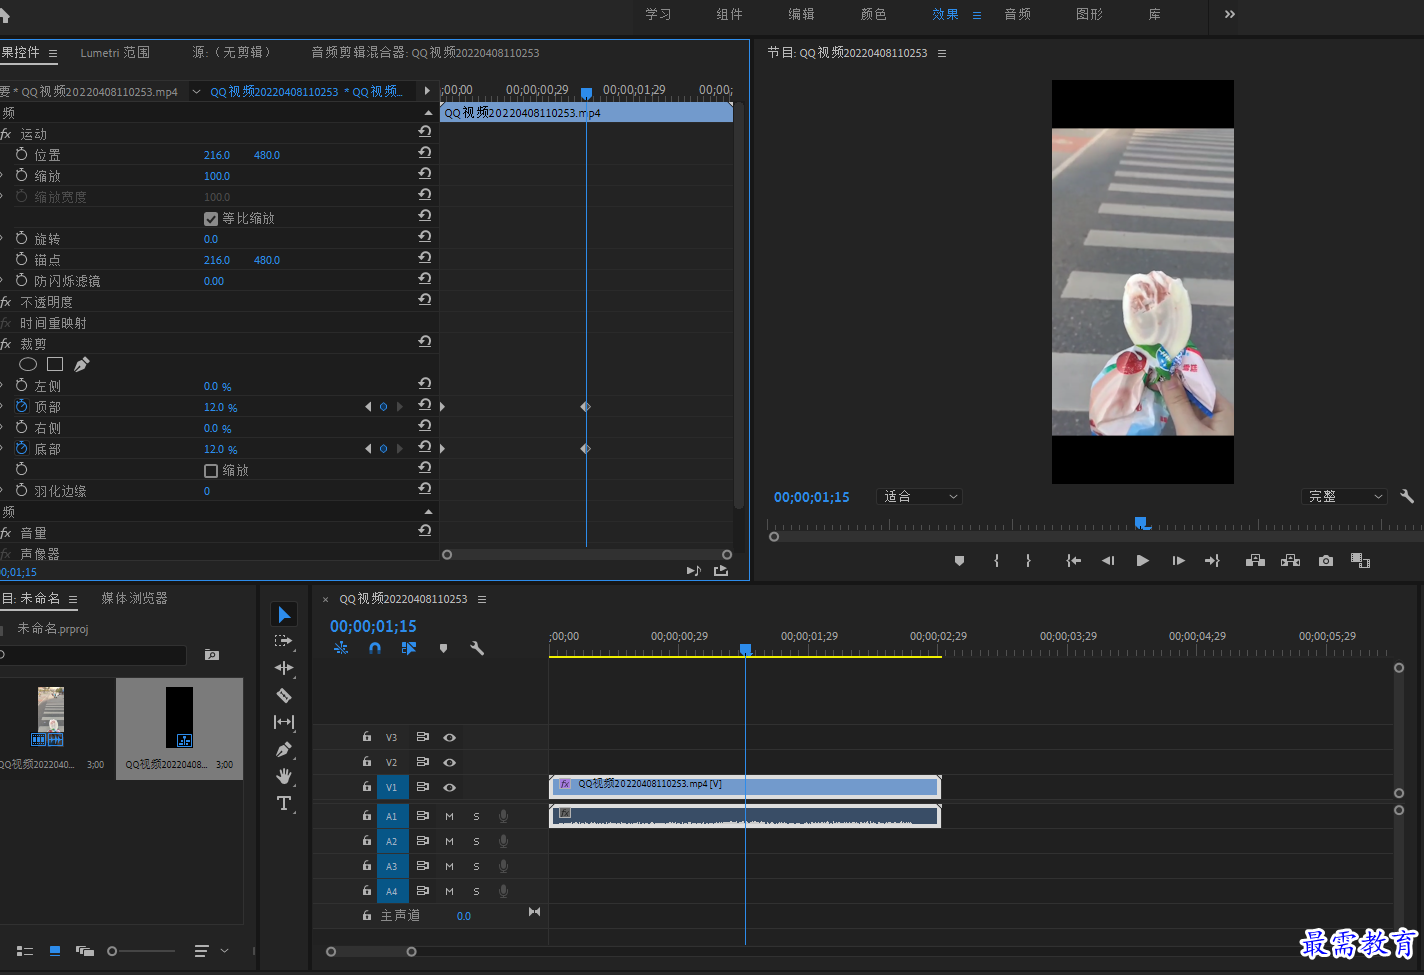Step back one frame
The image size is (1424, 975).
click(1108, 561)
